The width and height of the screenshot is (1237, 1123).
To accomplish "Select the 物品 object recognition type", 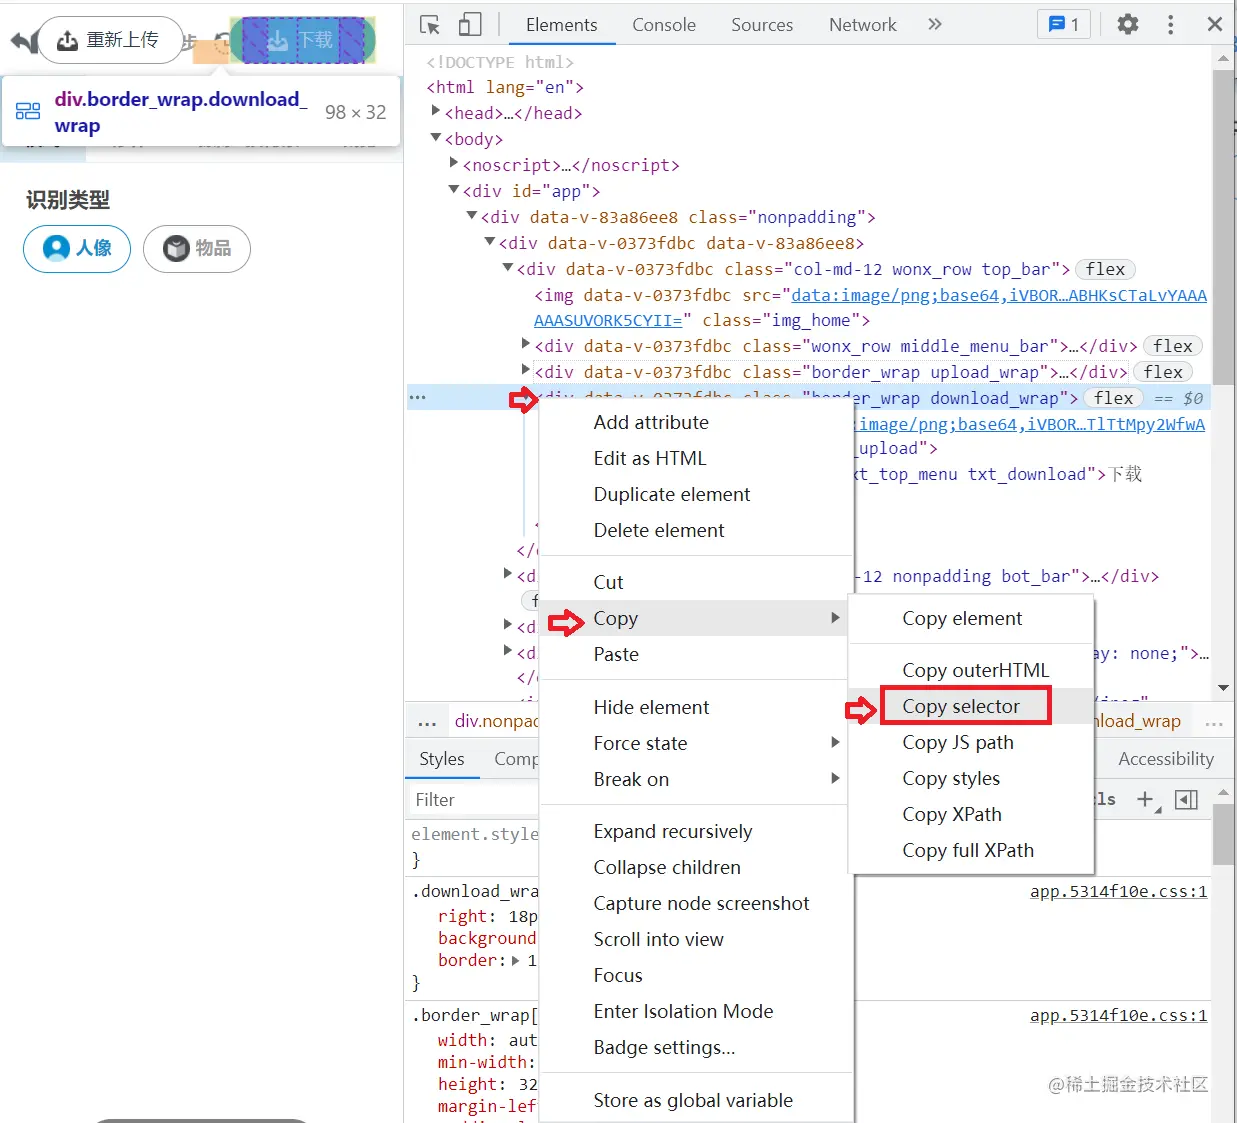I will pos(197,248).
